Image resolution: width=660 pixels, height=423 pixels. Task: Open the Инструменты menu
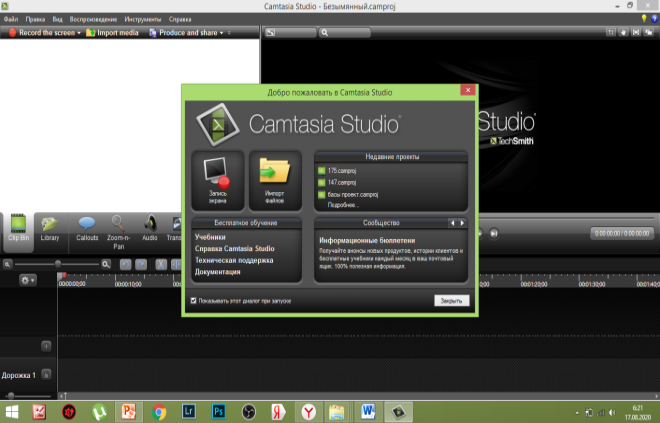[x=143, y=19]
